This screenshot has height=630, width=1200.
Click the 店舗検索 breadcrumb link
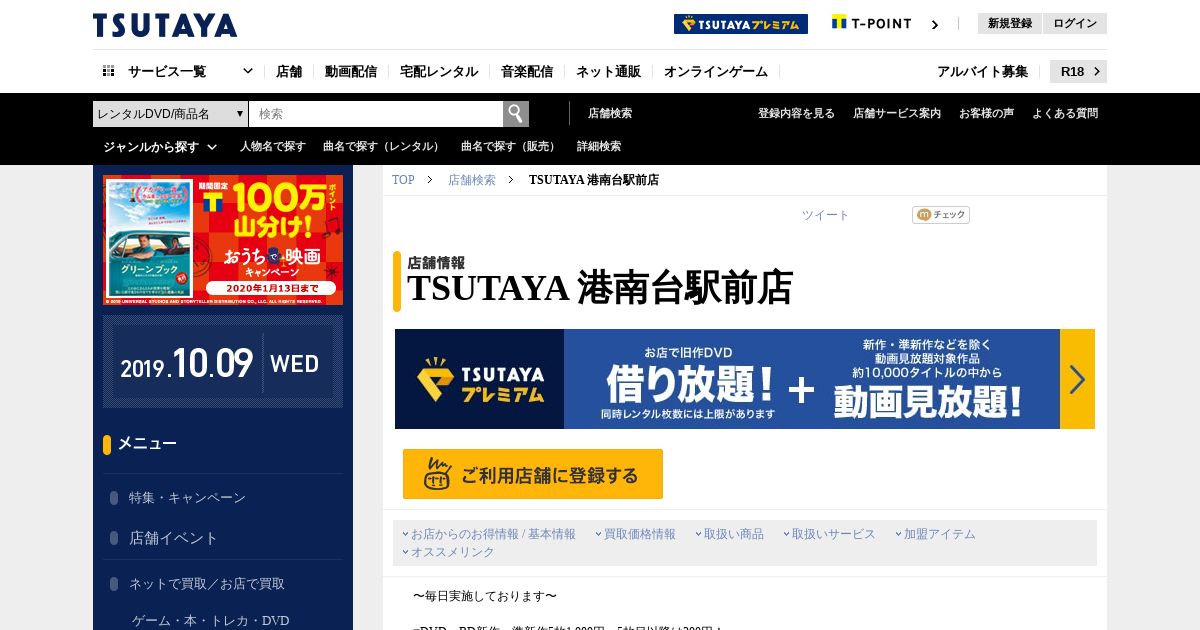coord(472,180)
